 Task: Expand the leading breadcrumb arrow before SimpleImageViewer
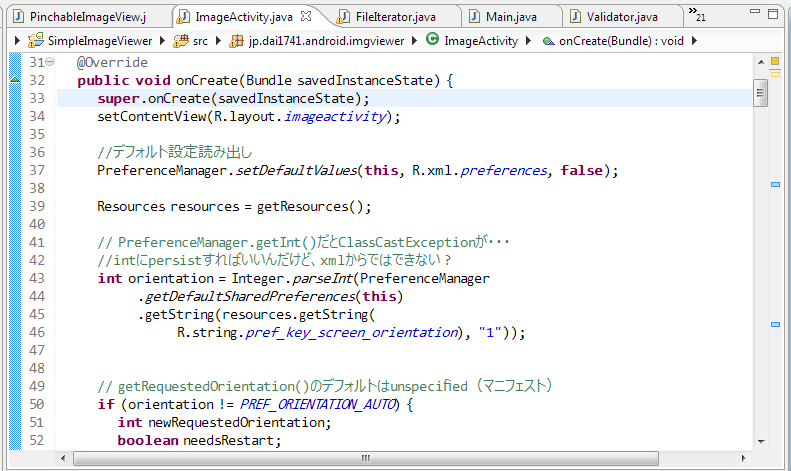17,40
